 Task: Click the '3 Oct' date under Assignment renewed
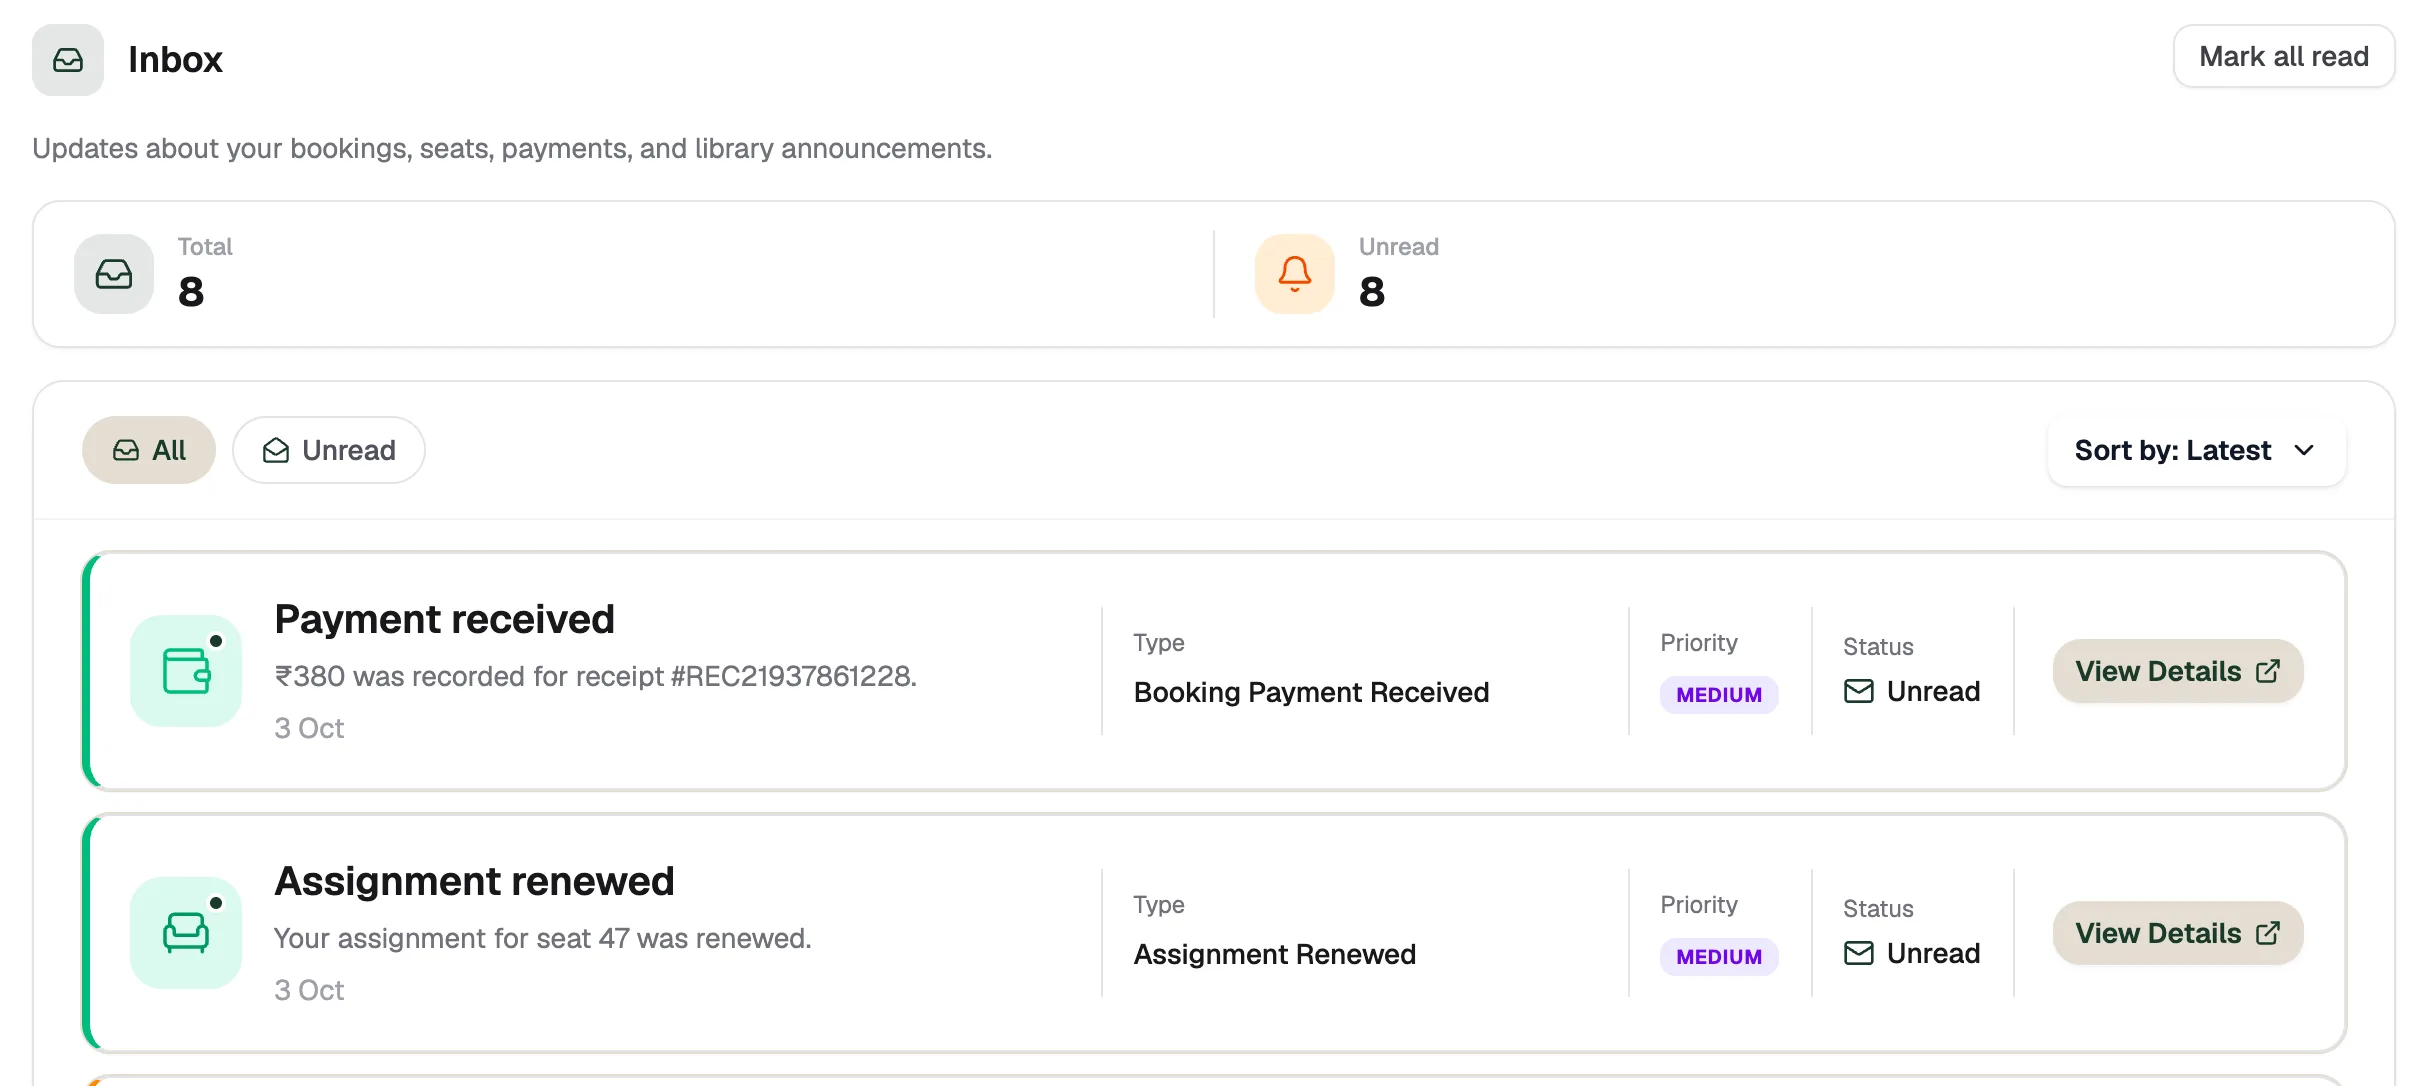click(309, 990)
